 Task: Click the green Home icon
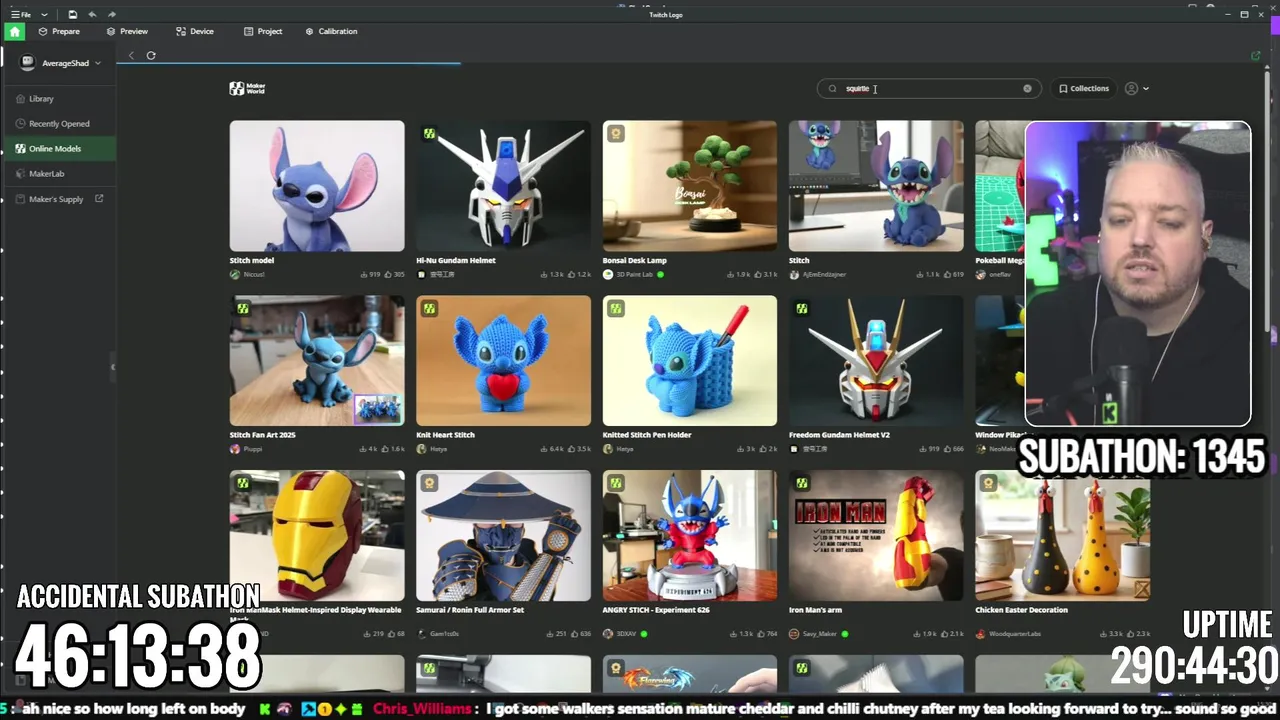(14, 31)
